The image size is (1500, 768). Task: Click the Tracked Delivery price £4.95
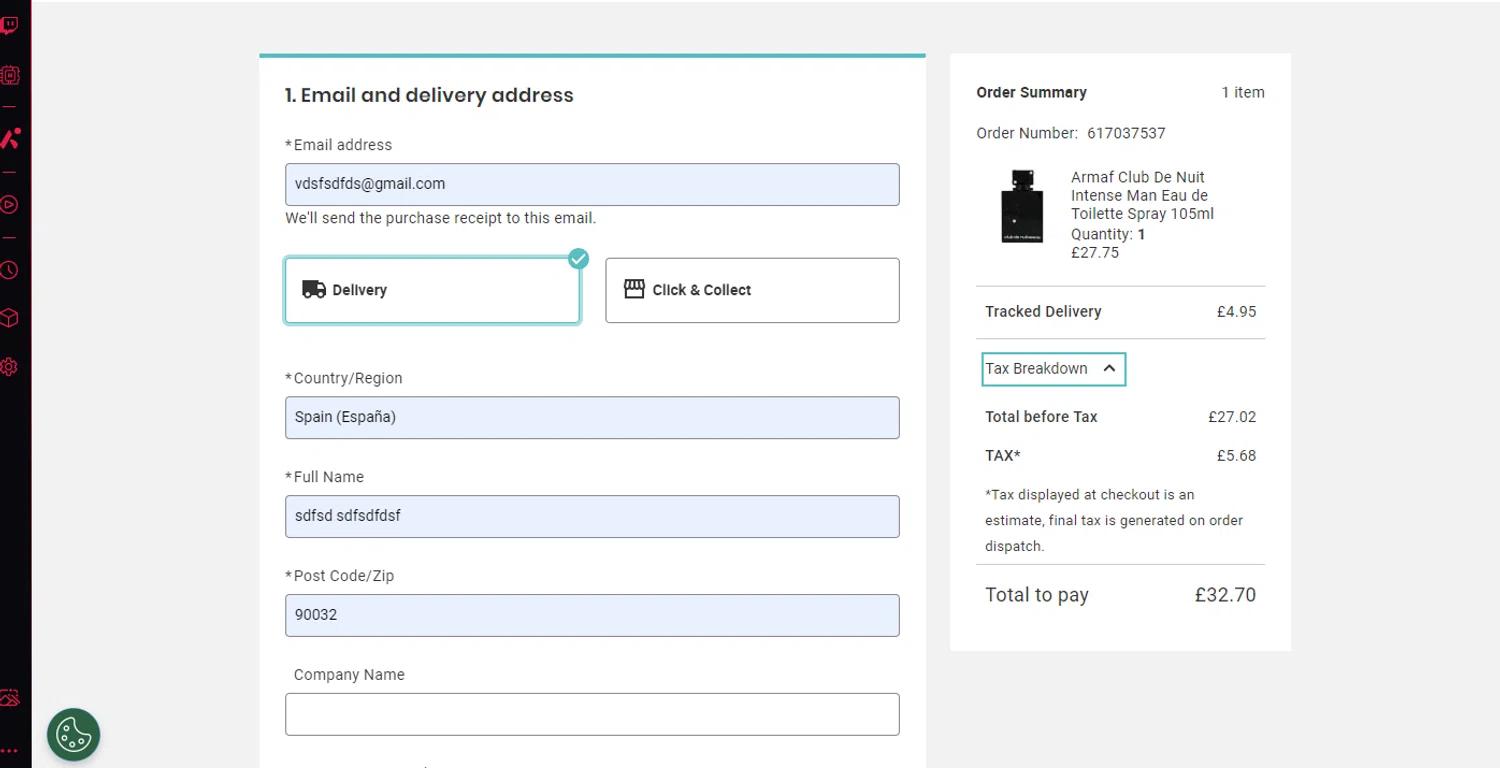pos(1236,311)
